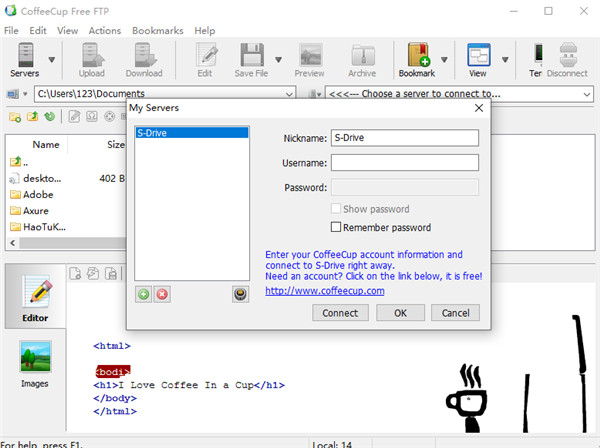Open the Bookmarks menu
Screen dimensions: 600x448
[x=158, y=31]
